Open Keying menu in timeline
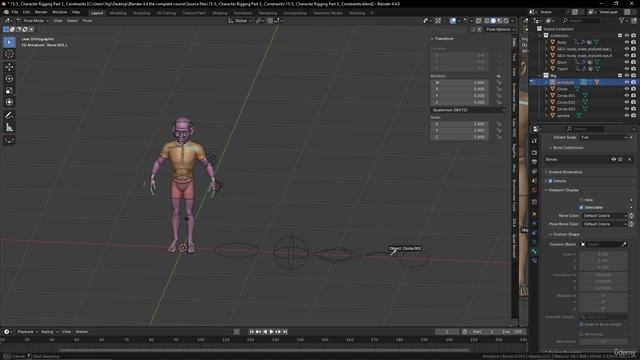 [49, 332]
